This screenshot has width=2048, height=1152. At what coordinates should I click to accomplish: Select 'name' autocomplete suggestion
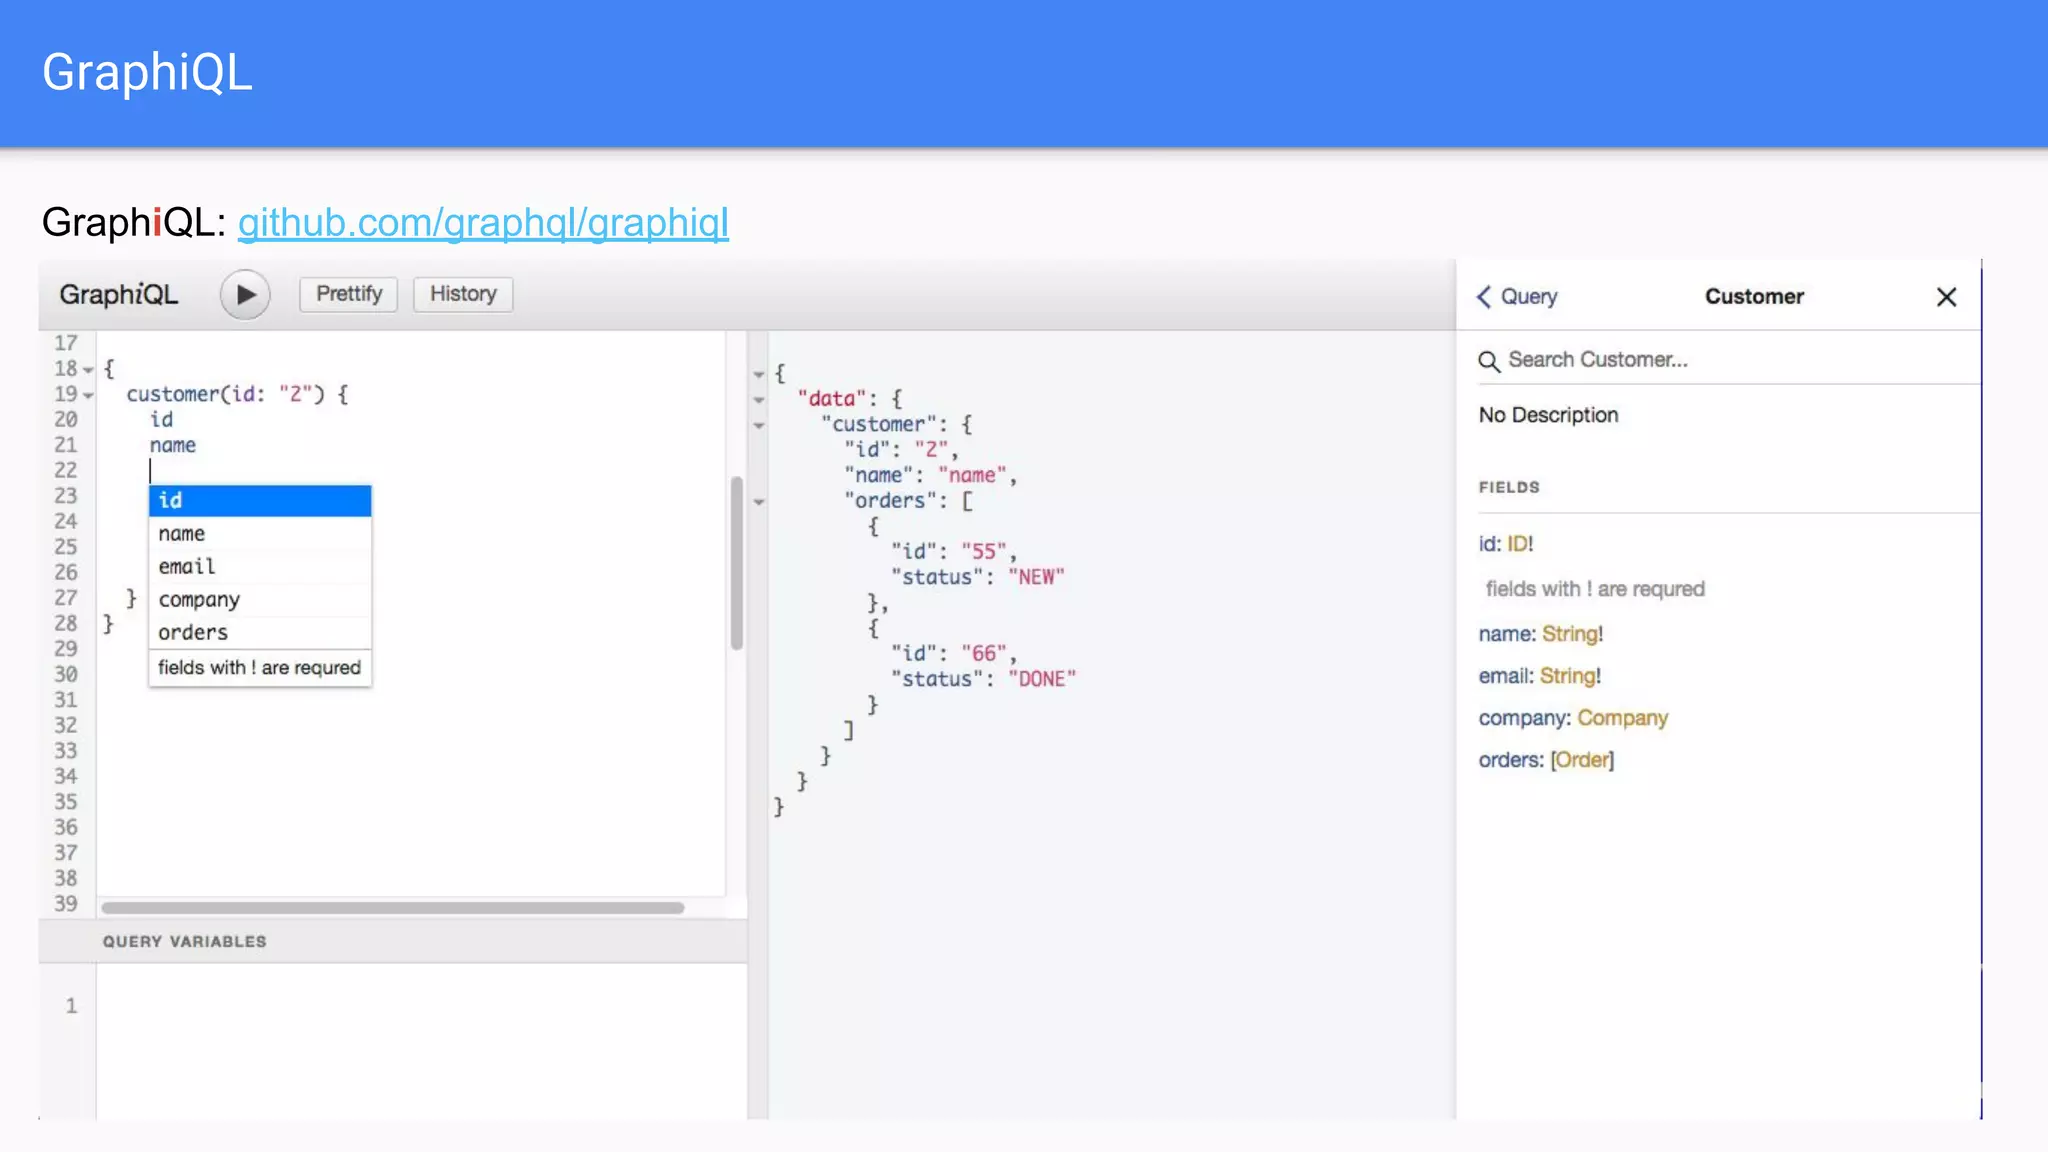coord(260,534)
